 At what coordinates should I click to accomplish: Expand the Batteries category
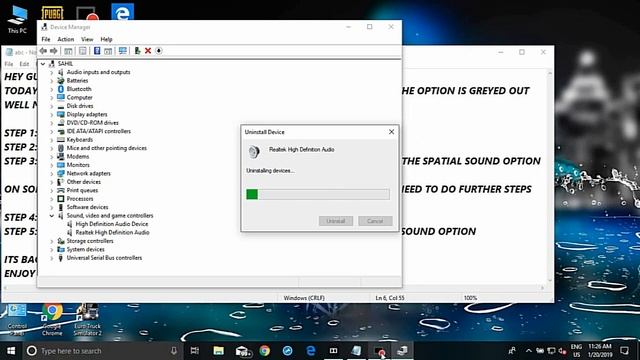coord(51,81)
